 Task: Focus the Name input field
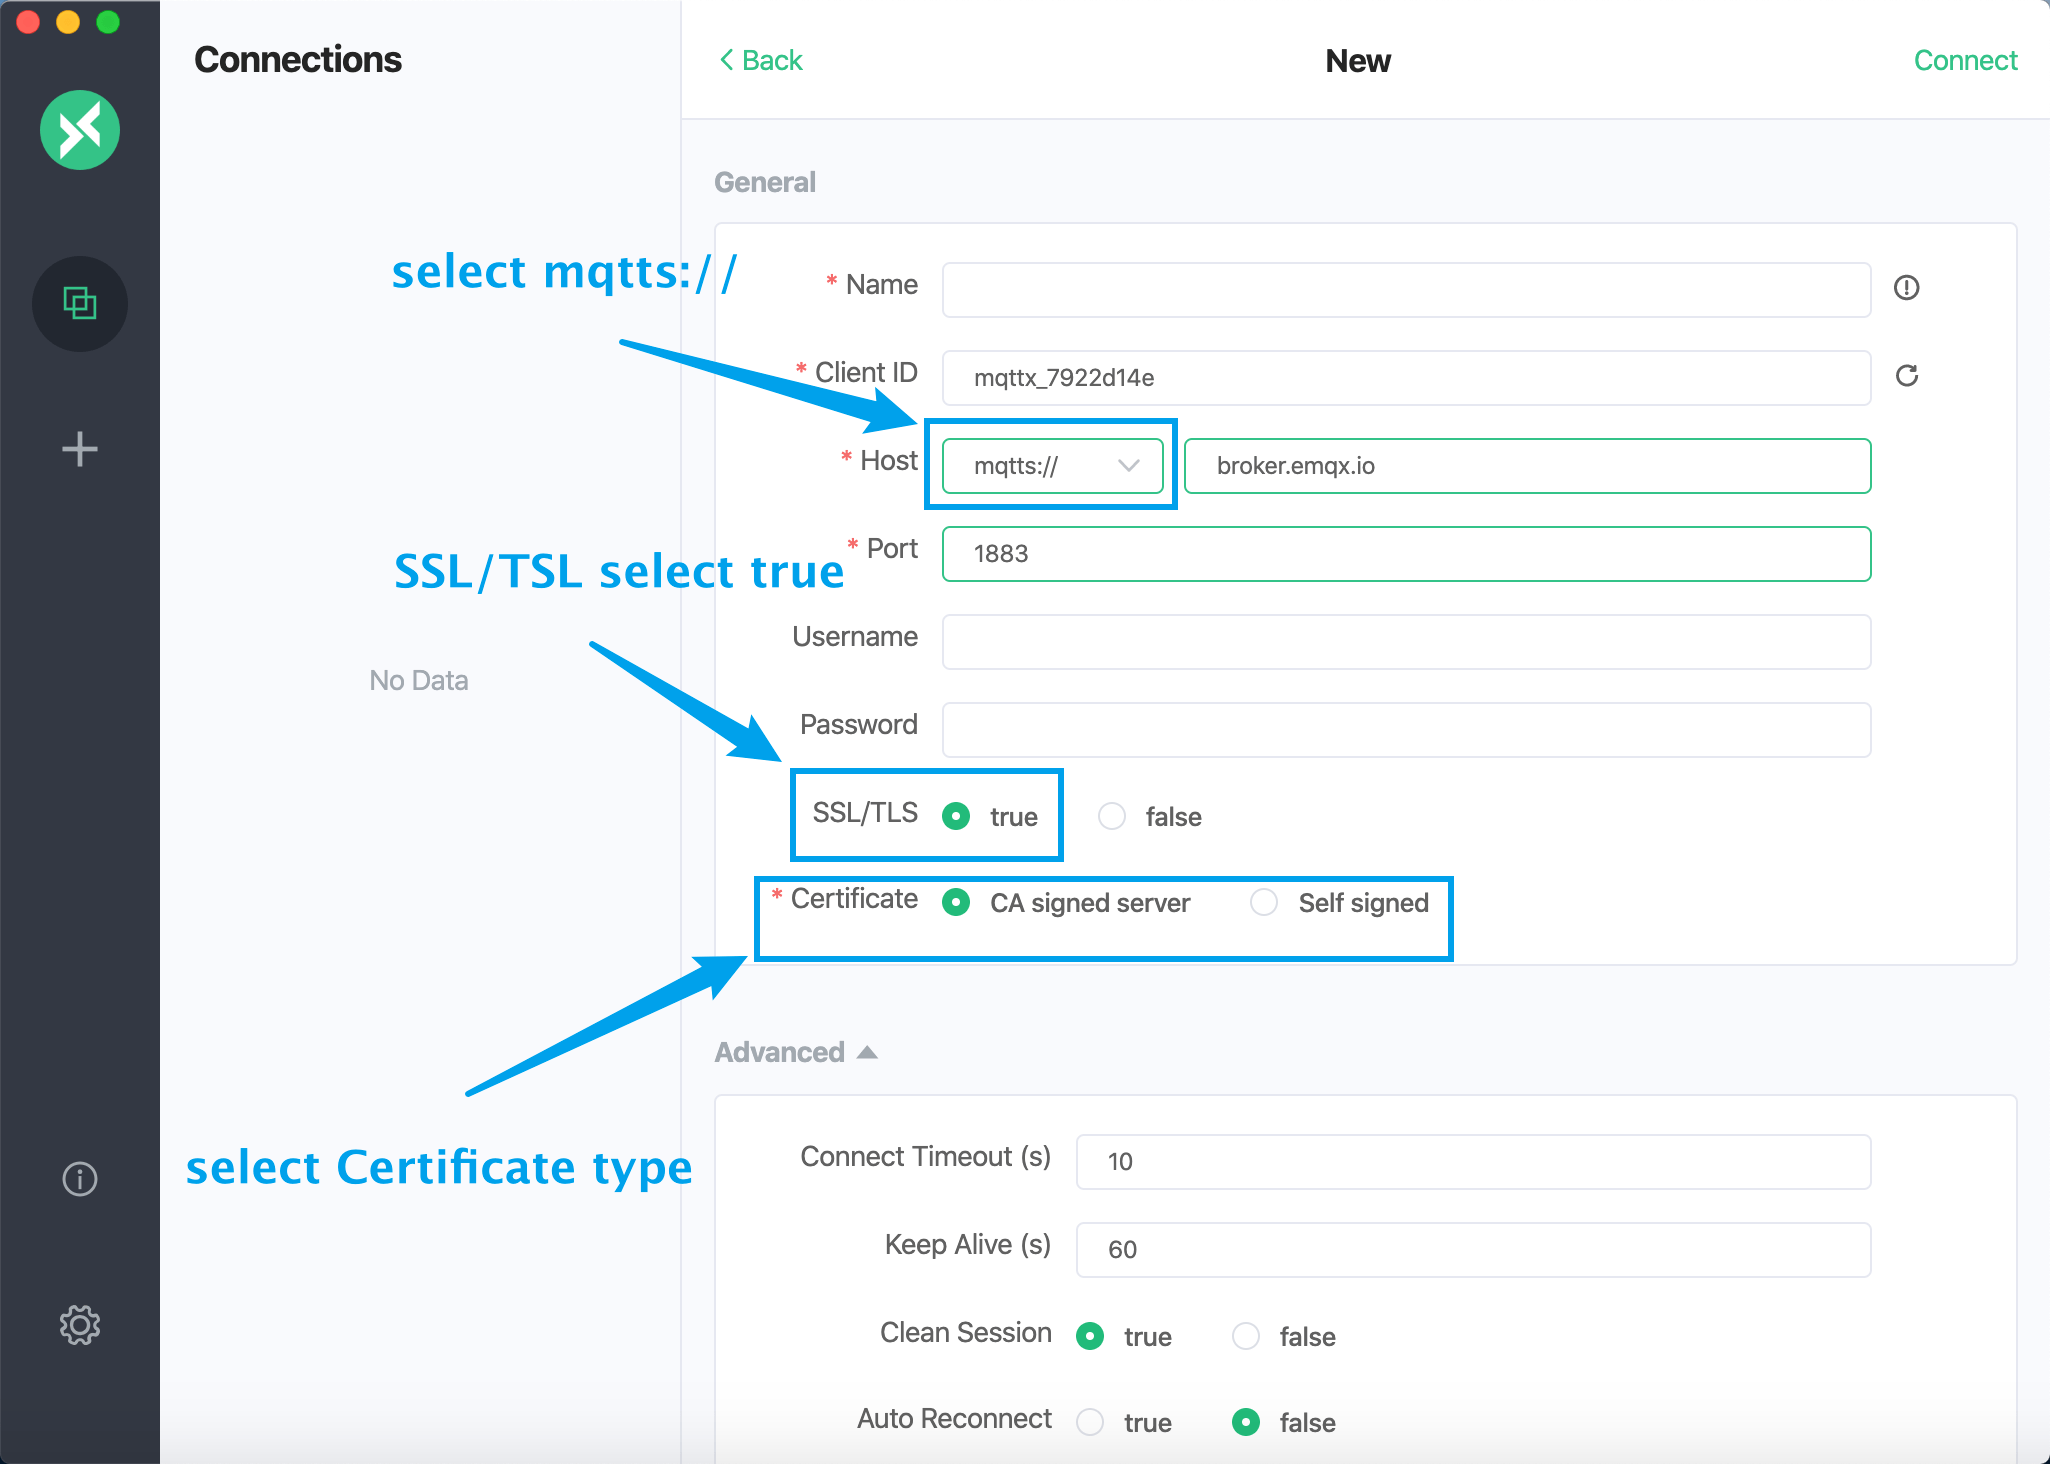click(1405, 290)
